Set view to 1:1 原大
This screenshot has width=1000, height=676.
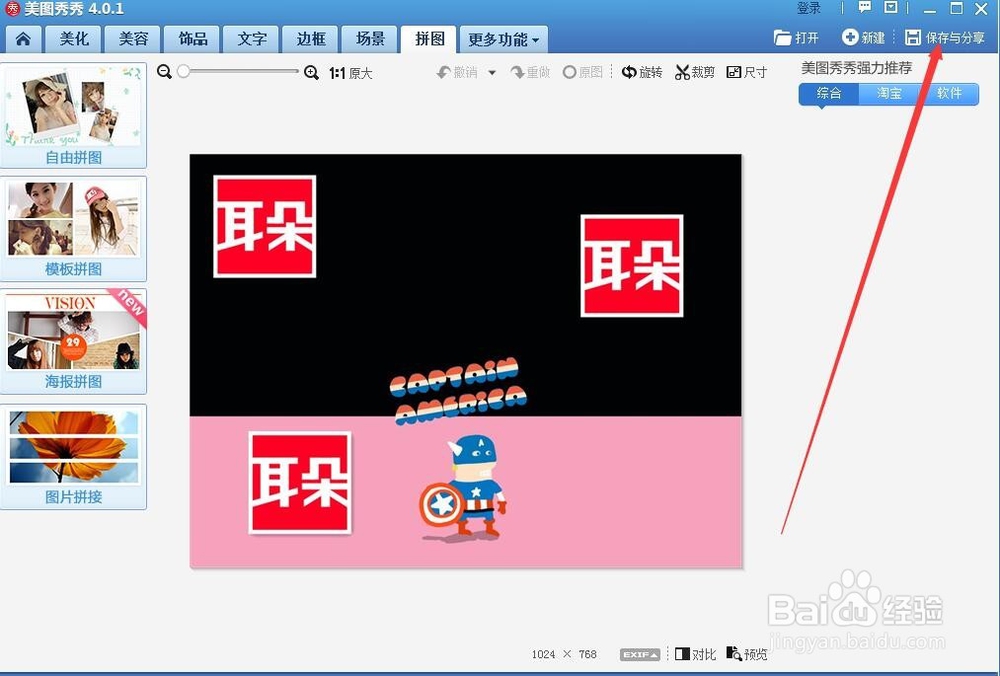point(351,73)
